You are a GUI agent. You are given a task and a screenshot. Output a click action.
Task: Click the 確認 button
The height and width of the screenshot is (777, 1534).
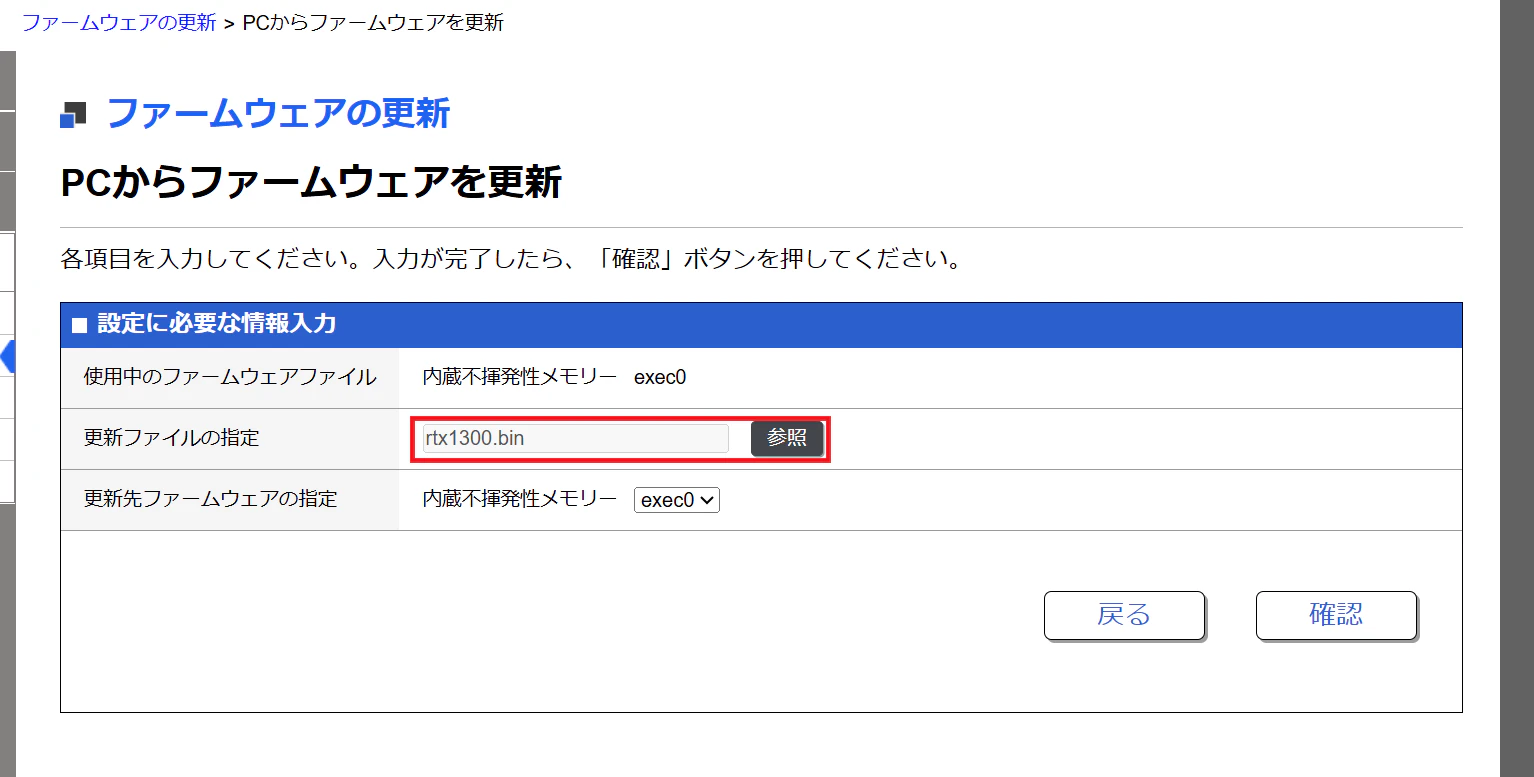coord(1336,615)
